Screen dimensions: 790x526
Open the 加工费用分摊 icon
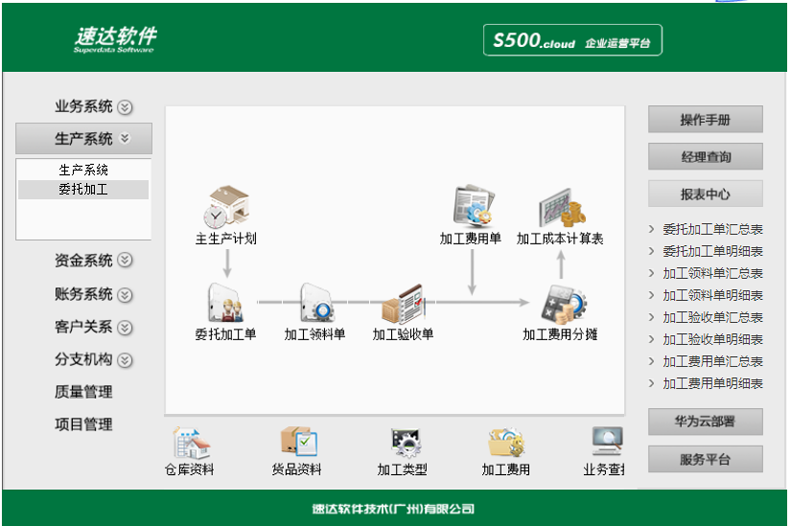564,304
